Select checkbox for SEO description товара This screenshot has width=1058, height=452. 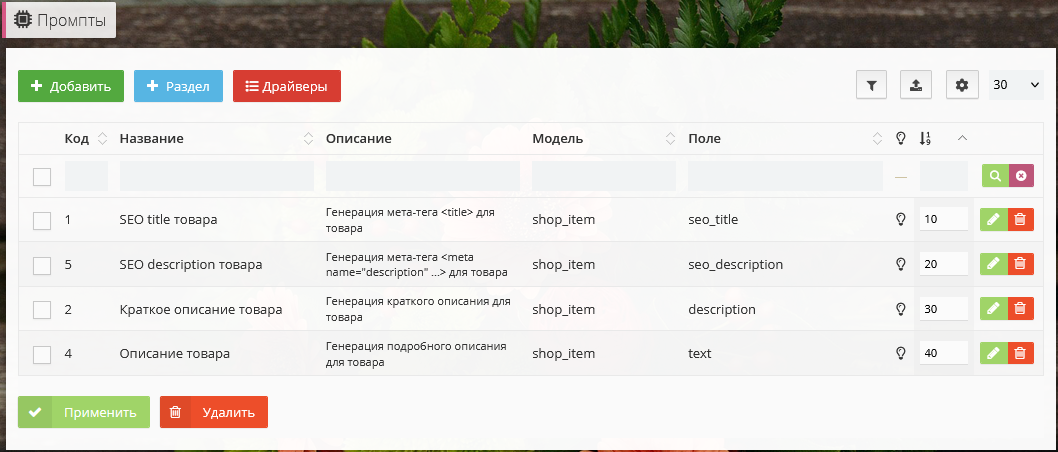pyautogui.click(x=42, y=265)
